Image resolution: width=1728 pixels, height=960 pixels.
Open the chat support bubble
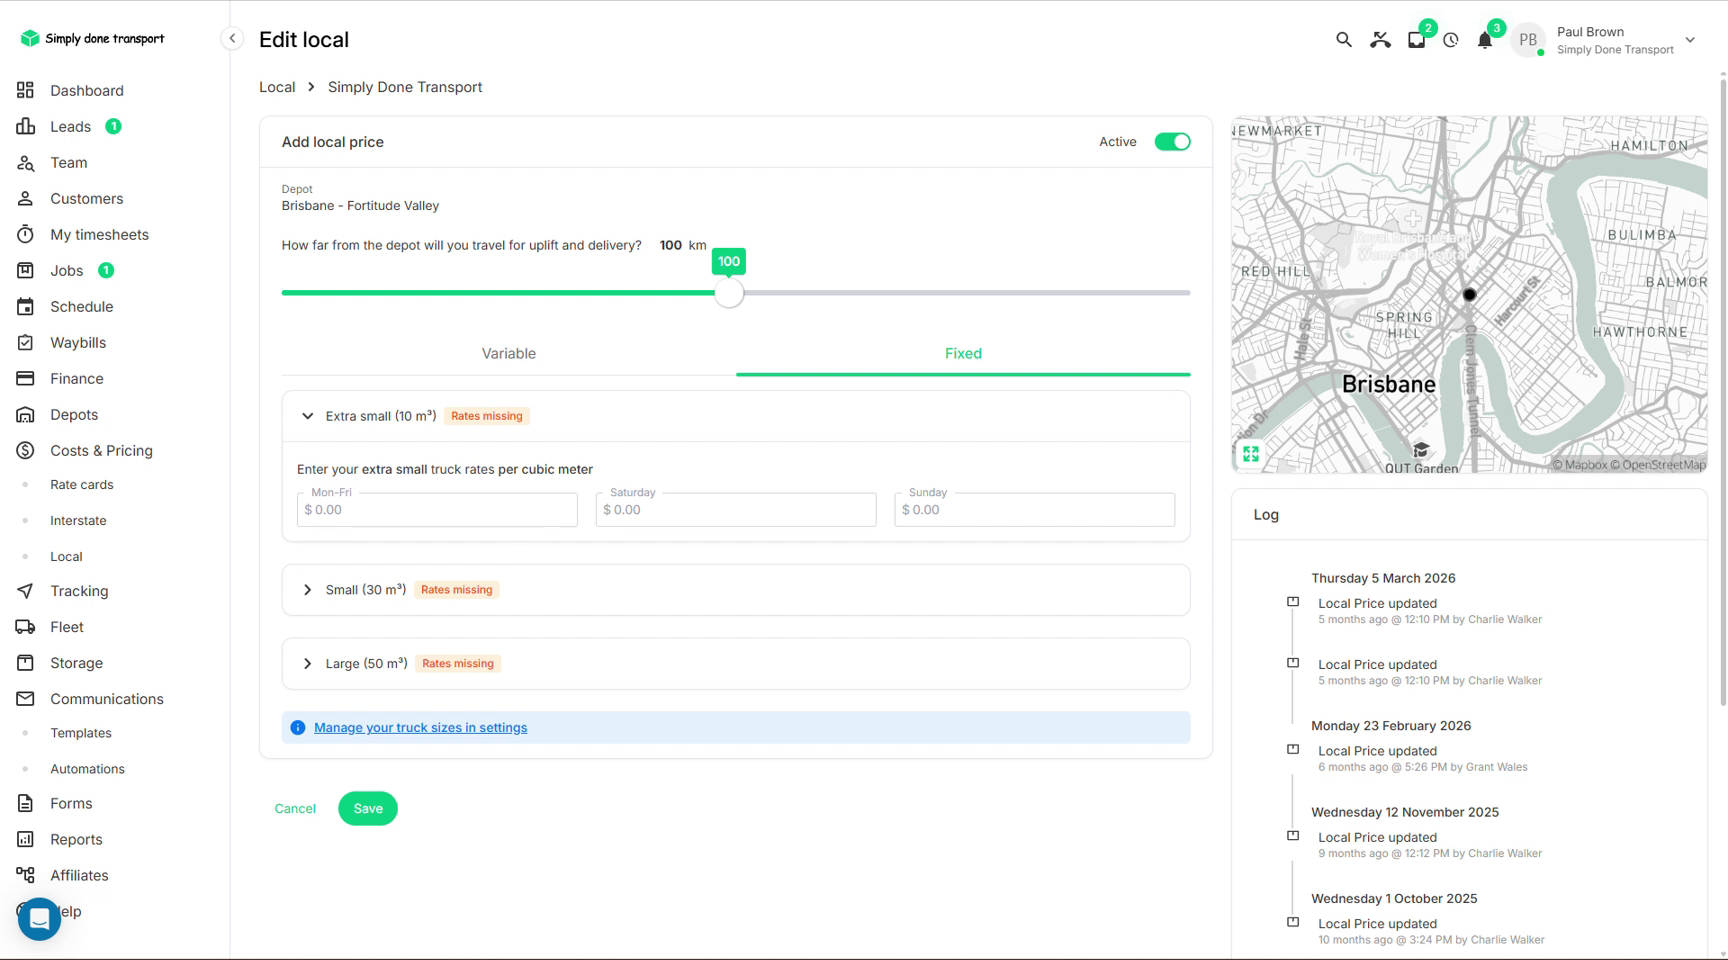coord(39,919)
